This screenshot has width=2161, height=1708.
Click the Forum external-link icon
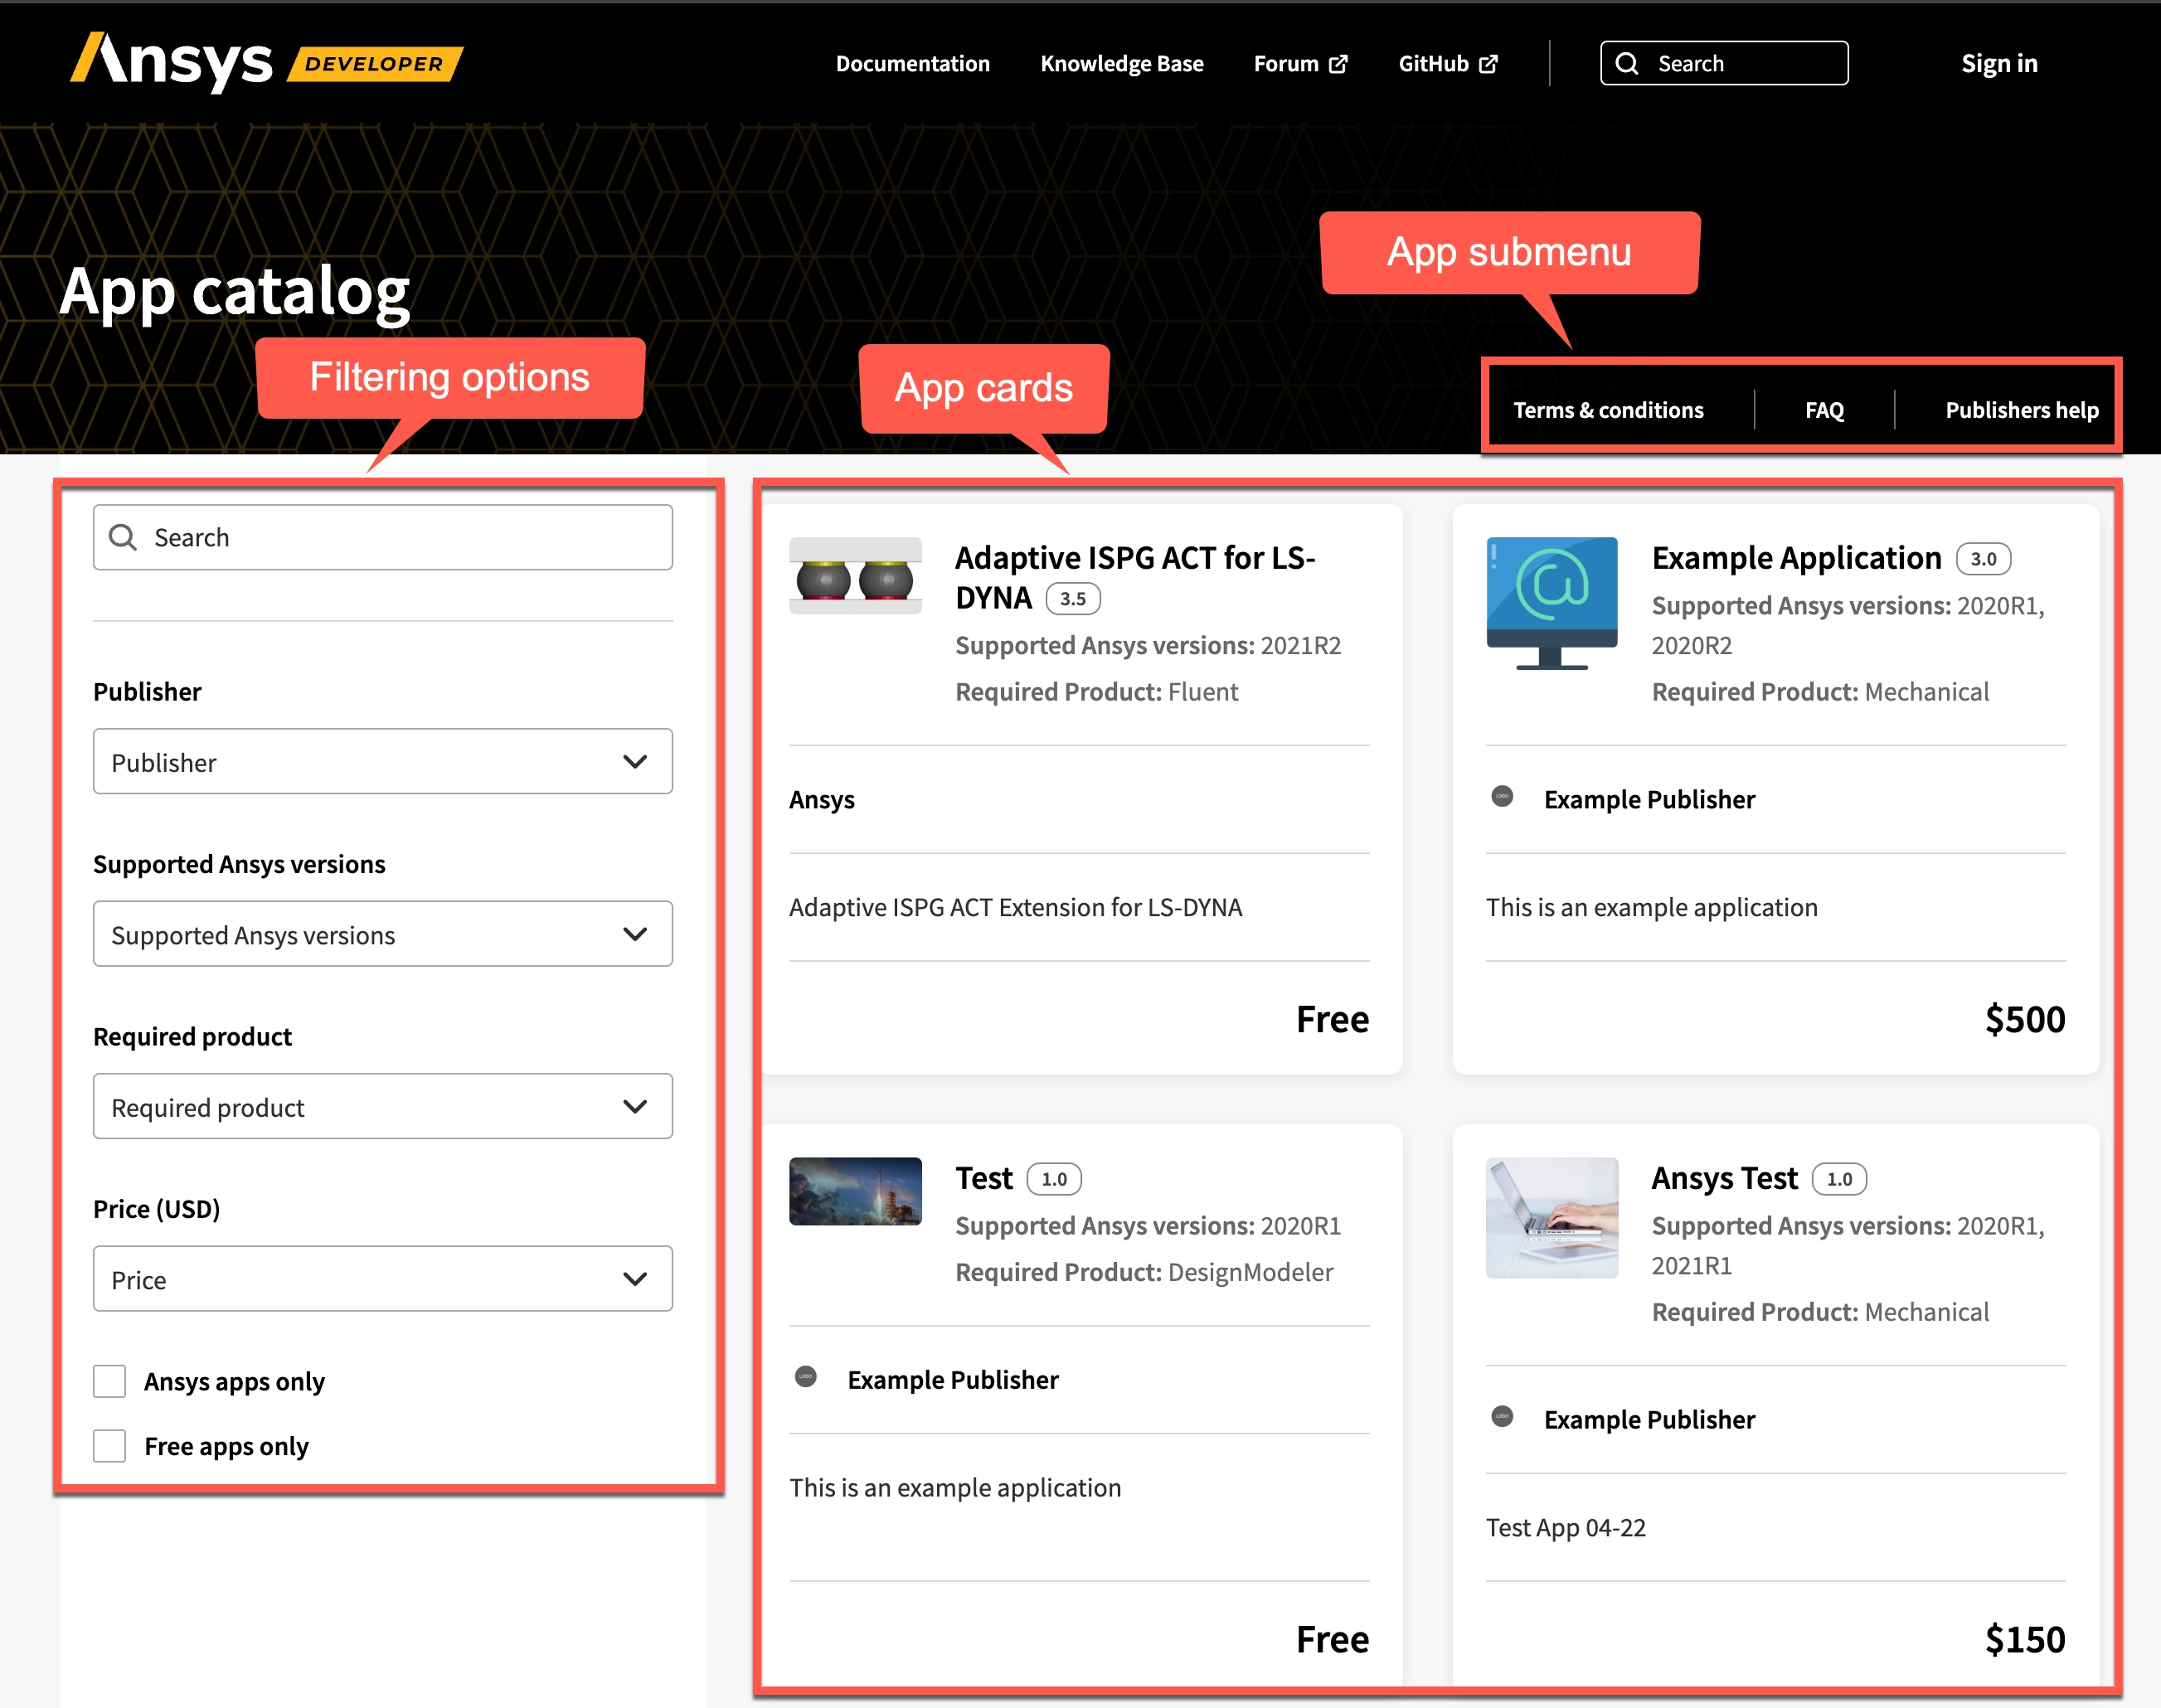click(1338, 64)
